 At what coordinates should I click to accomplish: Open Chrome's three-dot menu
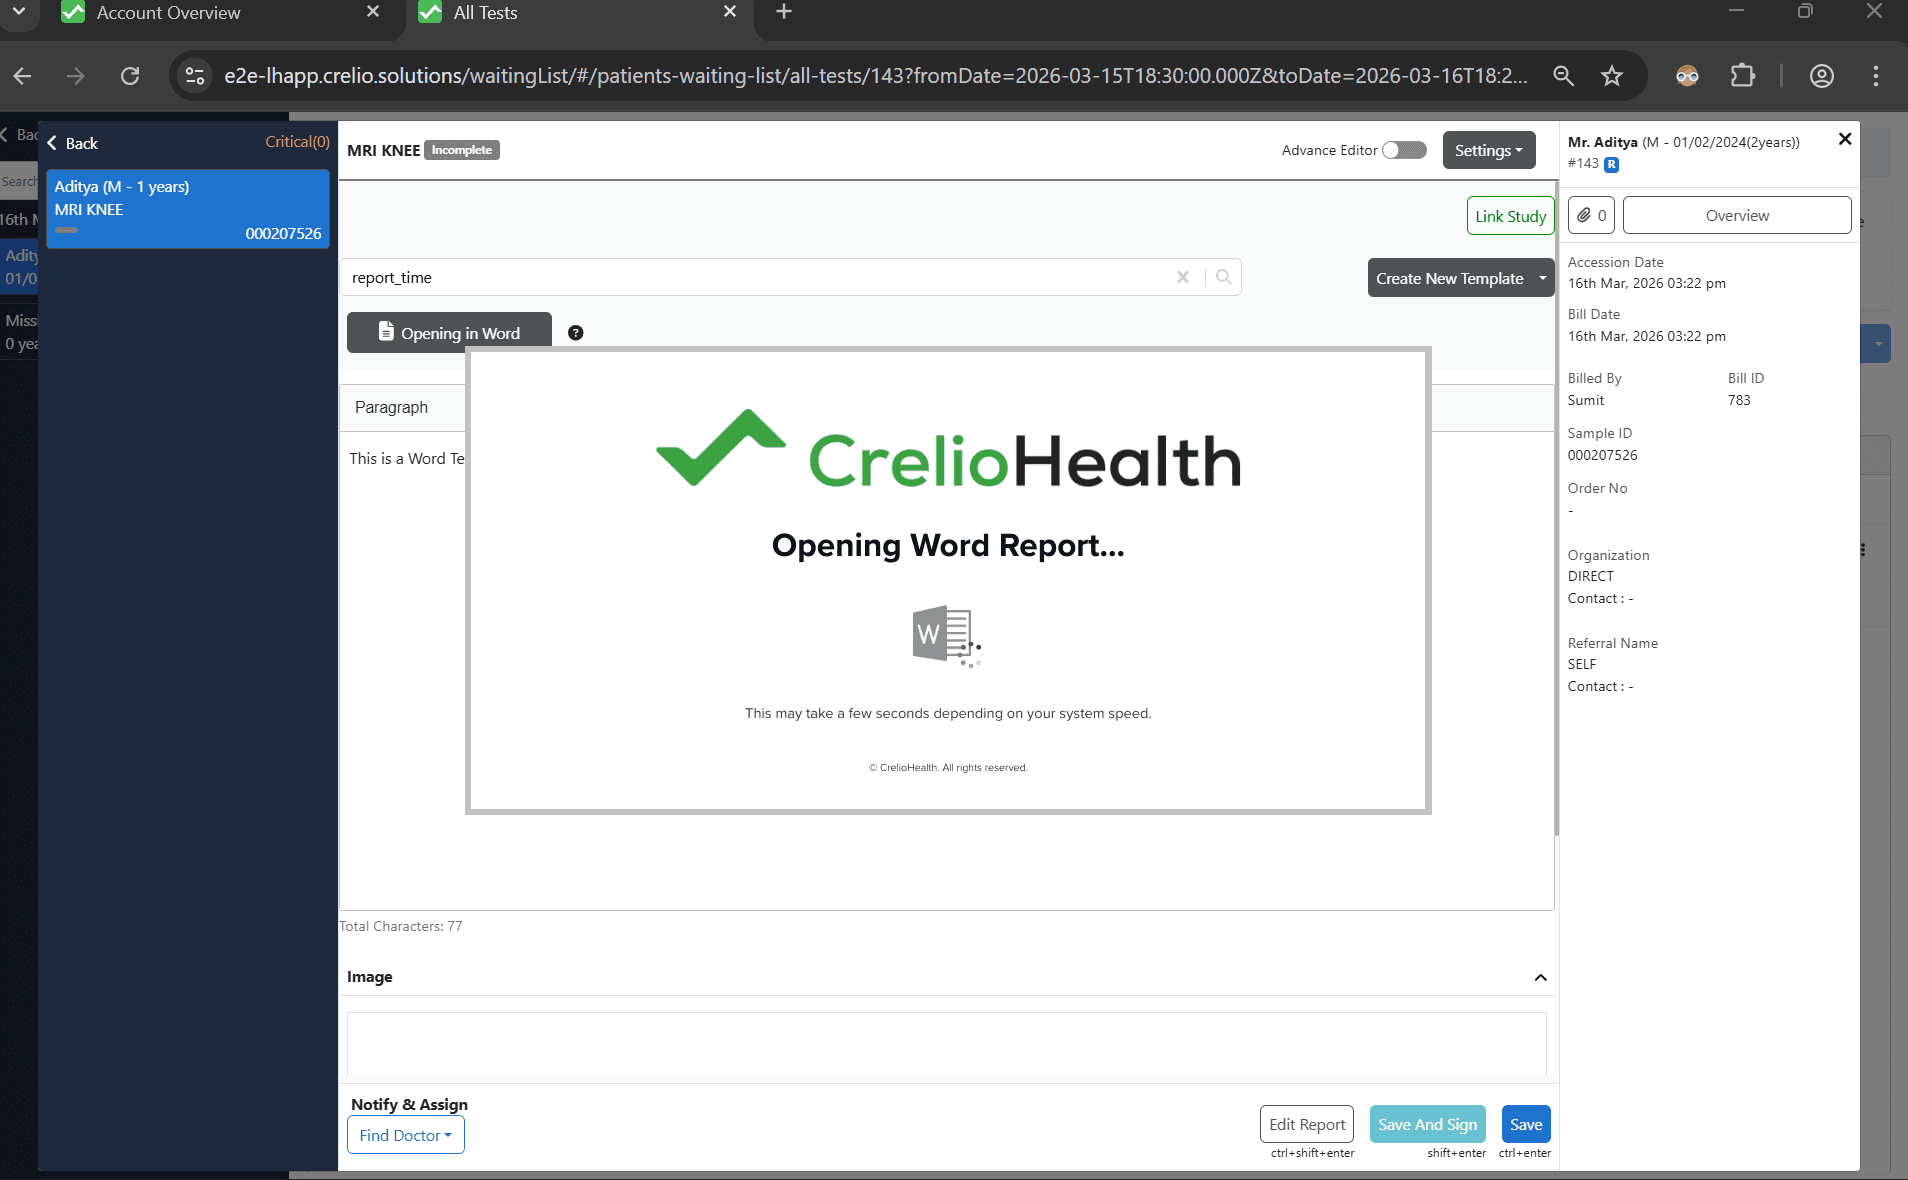1875,76
